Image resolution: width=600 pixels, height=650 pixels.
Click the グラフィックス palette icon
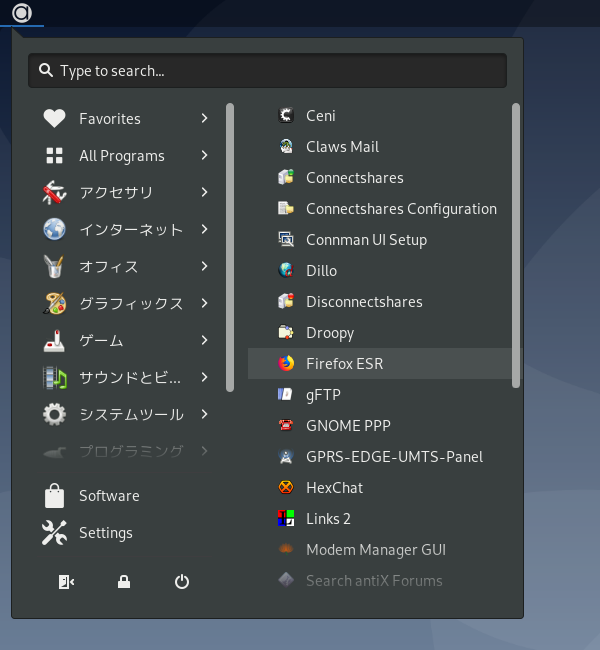point(54,303)
